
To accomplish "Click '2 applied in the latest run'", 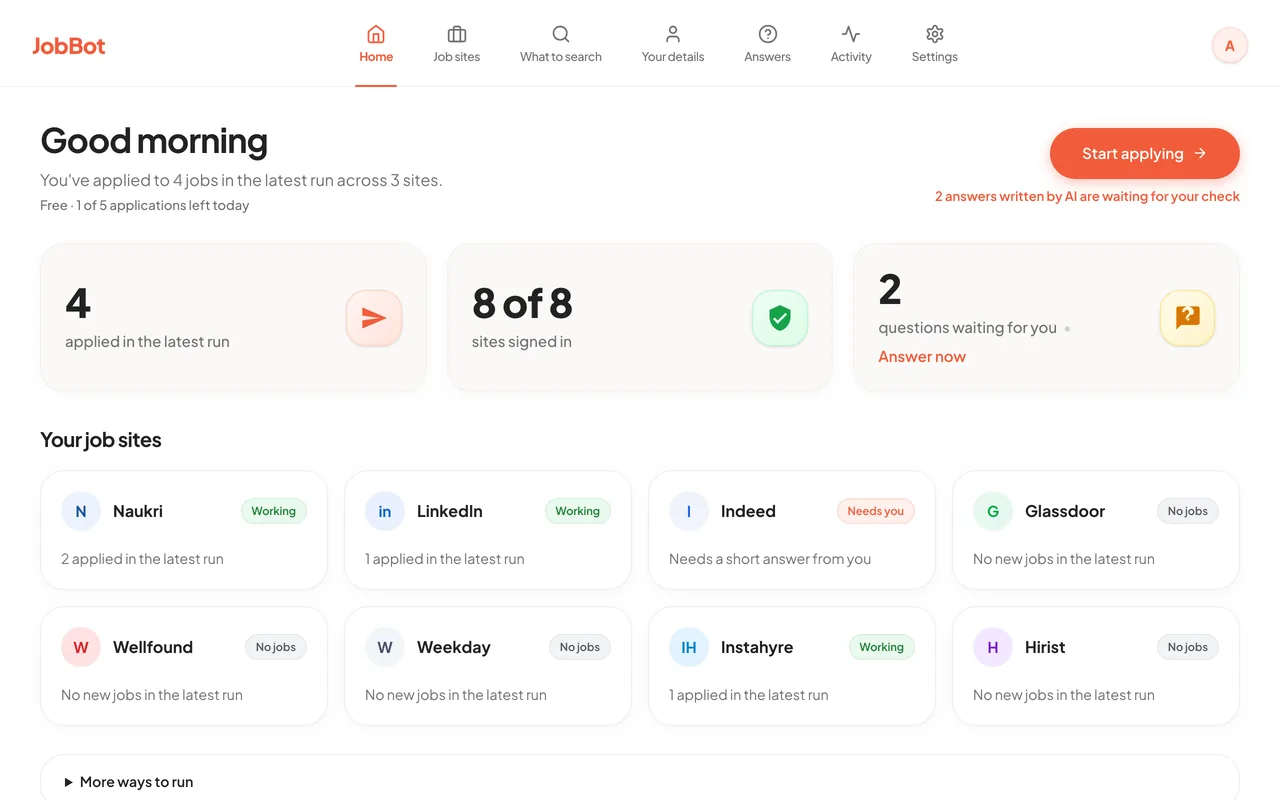I will click(x=142, y=559).
